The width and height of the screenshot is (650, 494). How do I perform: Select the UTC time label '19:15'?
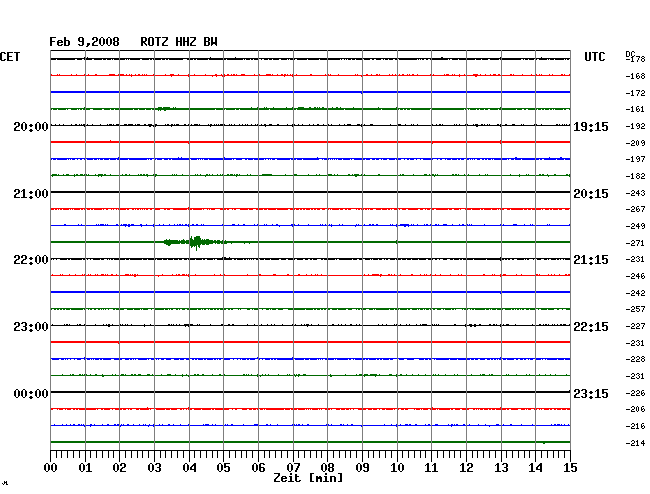click(591, 126)
